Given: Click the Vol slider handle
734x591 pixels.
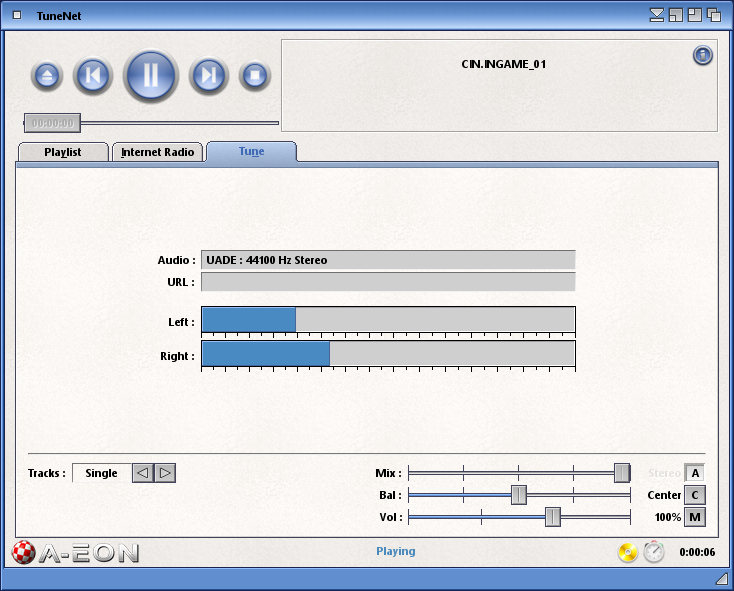Looking at the screenshot, I should (553, 517).
